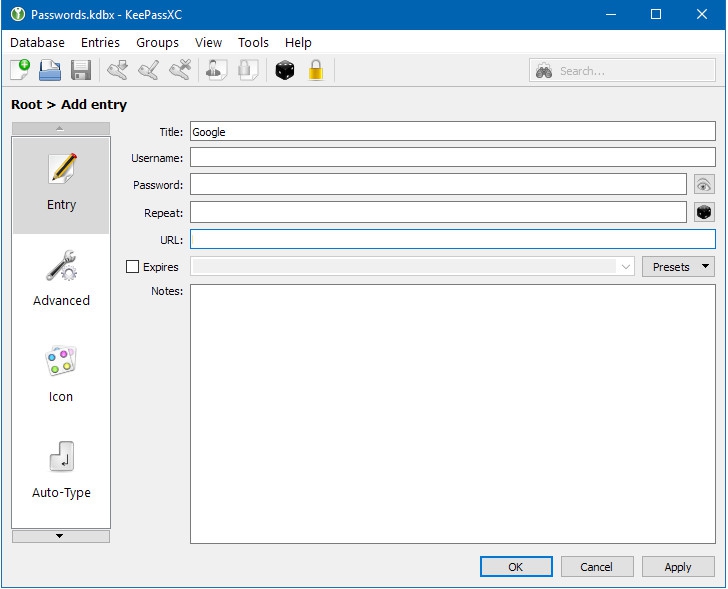
Task: Focus the Search box in toolbar
Action: click(630, 71)
